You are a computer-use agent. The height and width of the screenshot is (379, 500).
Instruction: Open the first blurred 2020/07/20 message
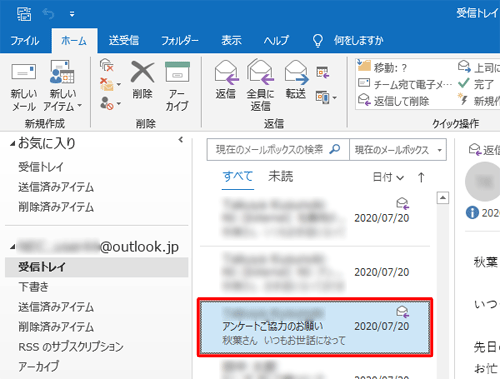click(315, 218)
